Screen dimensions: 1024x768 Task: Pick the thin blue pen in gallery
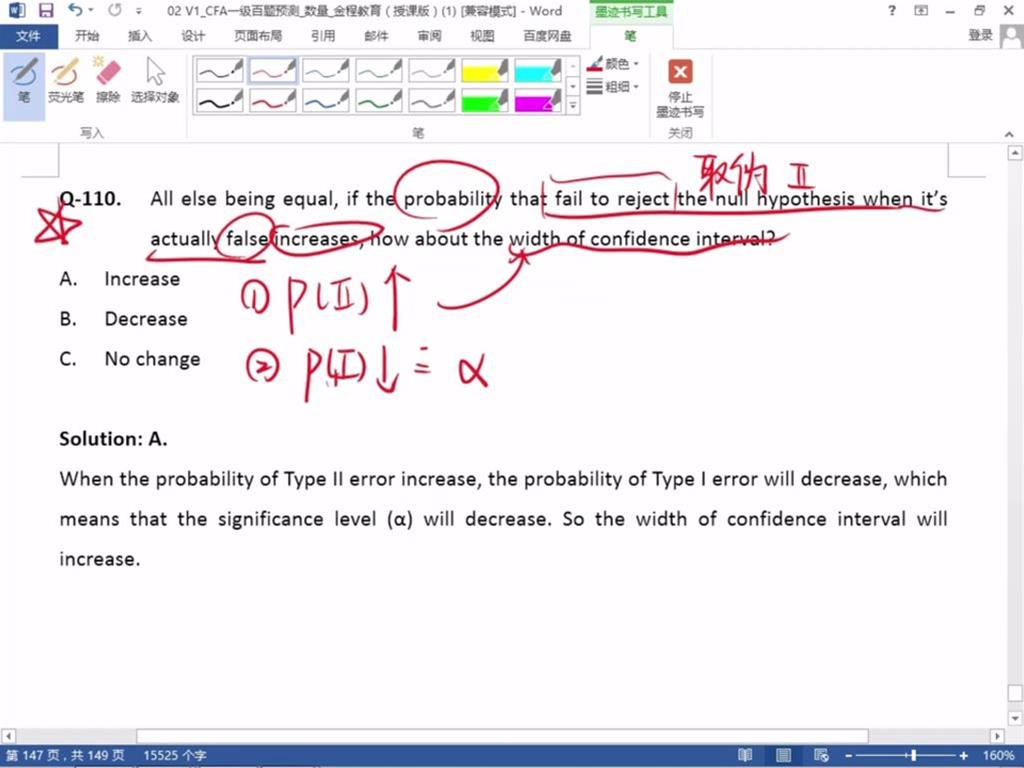click(x=325, y=71)
